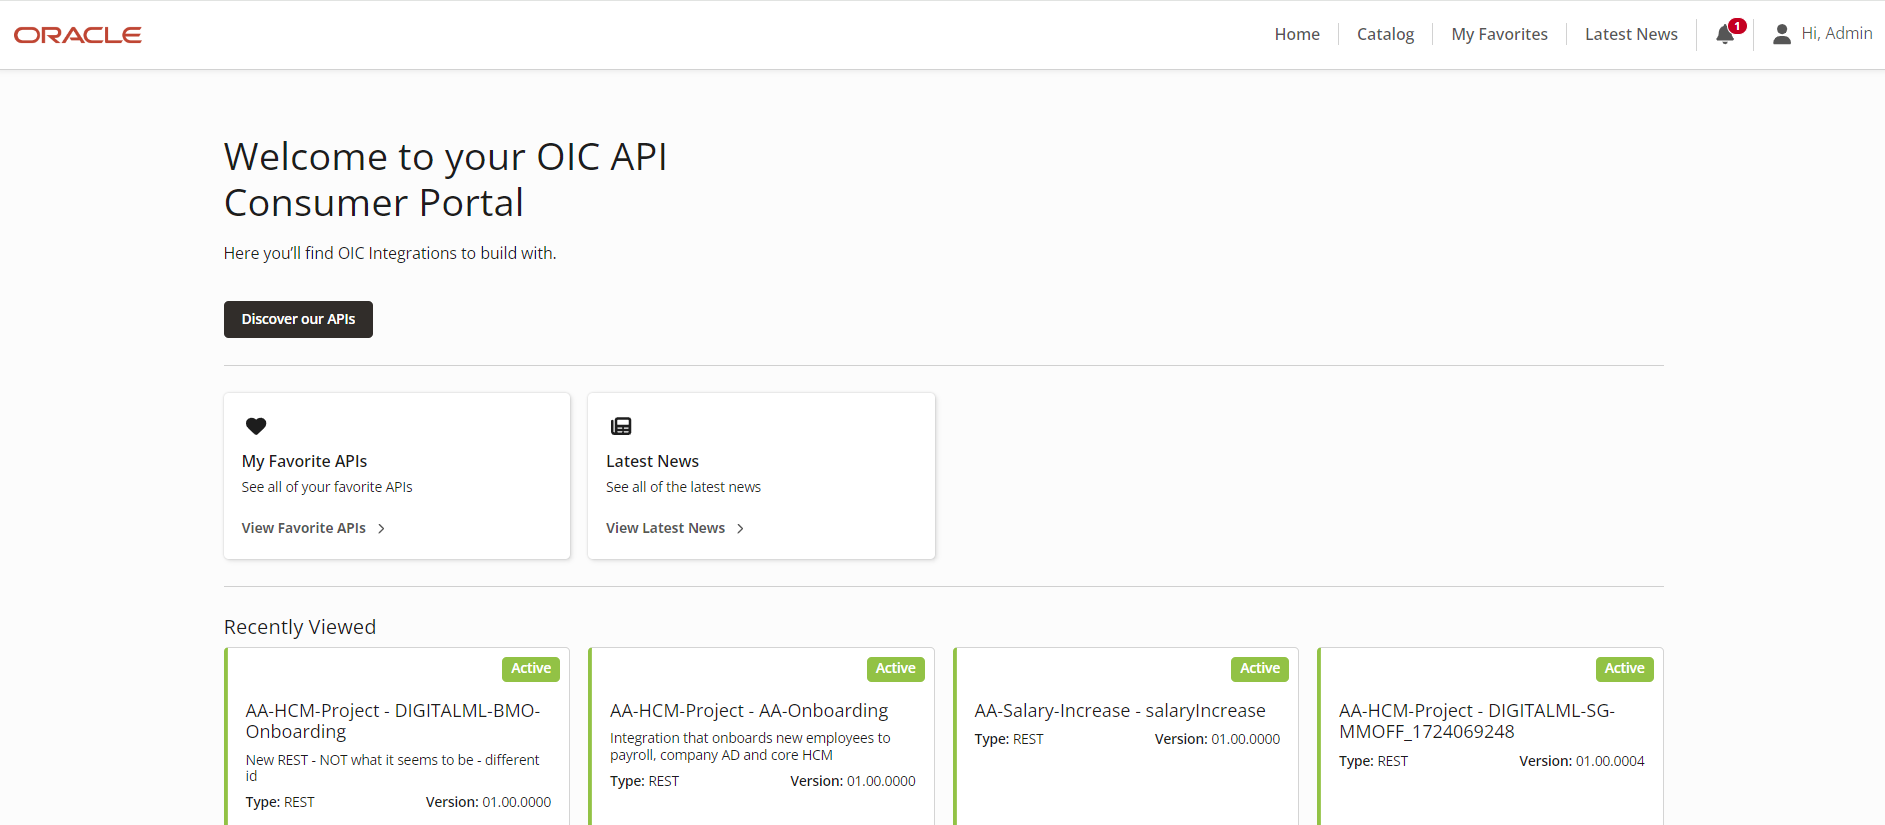Click Type: REST on the DIGITALML-SG-MMOFF card
Viewport: 1885px width, 825px height.
coord(1373,761)
